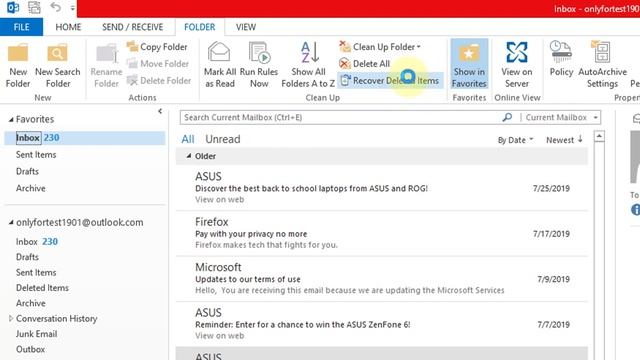Toggle Newest sort order
Viewport: 640px width, 360px height.
564,140
